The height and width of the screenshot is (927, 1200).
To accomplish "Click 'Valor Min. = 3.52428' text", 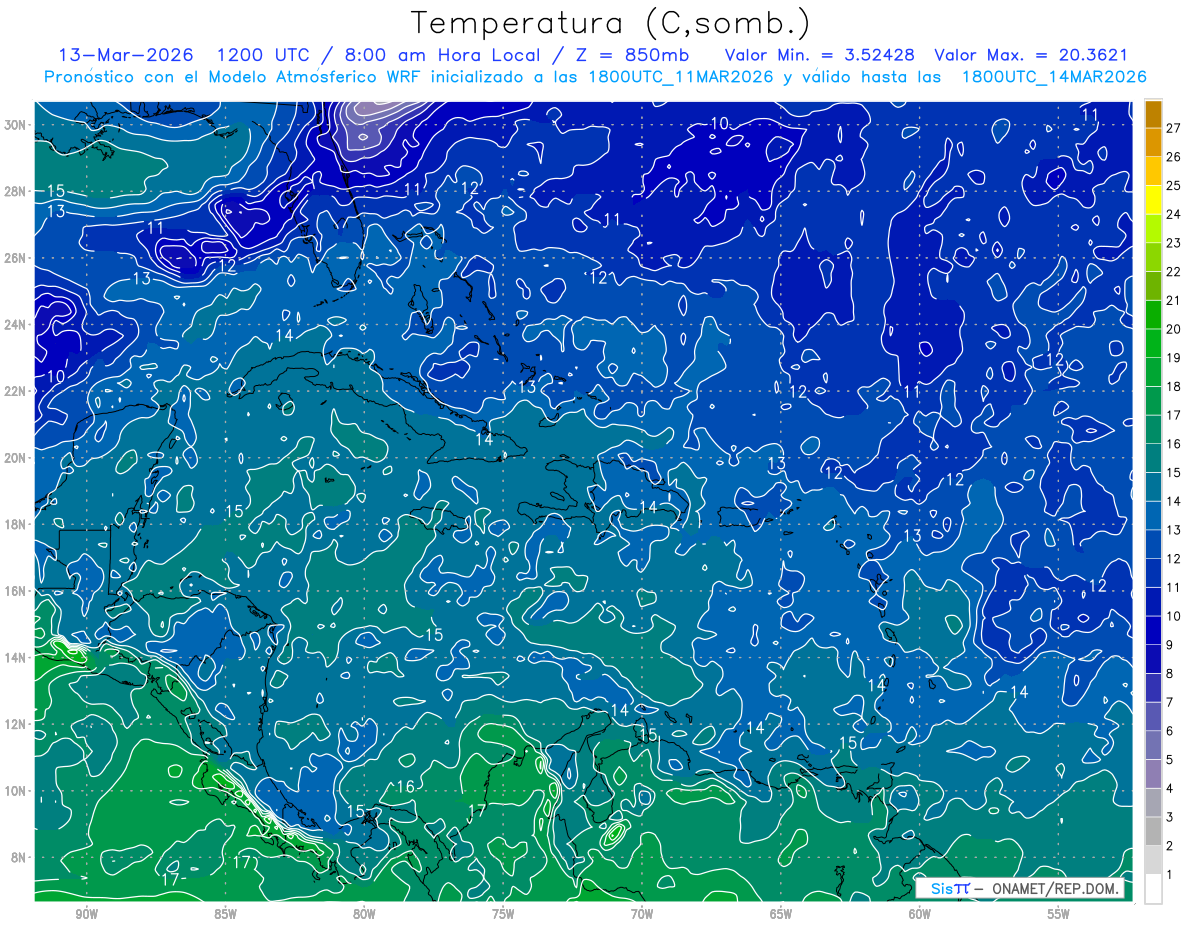I will tap(820, 55).
